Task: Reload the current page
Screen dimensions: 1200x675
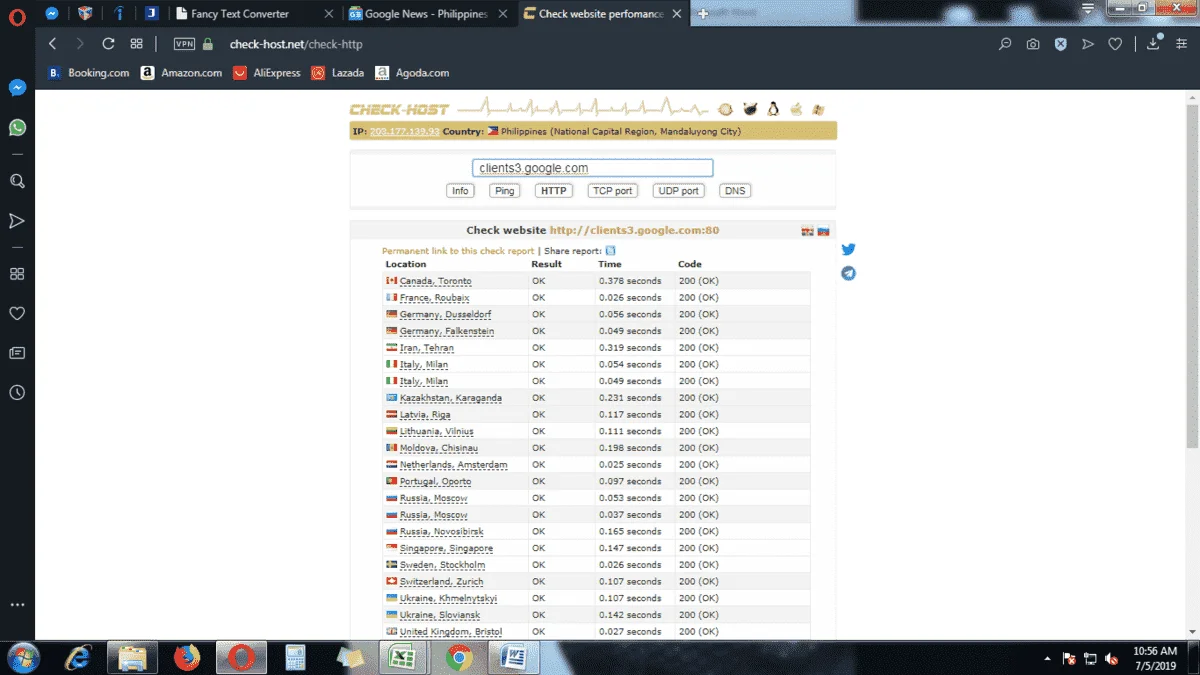Action: (x=108, y=44)
